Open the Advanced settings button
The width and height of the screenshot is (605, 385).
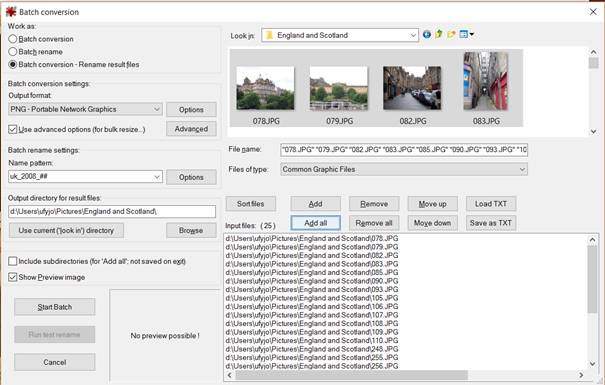(x=191, y=129)
